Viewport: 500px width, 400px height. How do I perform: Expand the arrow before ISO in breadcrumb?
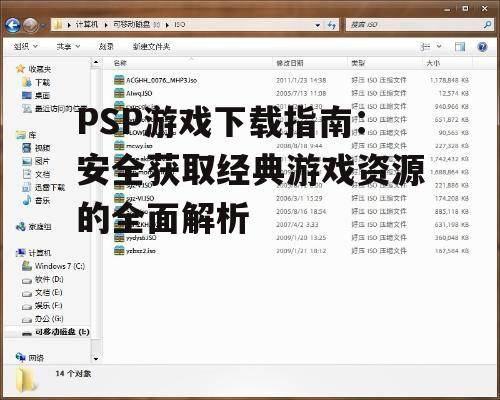tap(167, 25)
